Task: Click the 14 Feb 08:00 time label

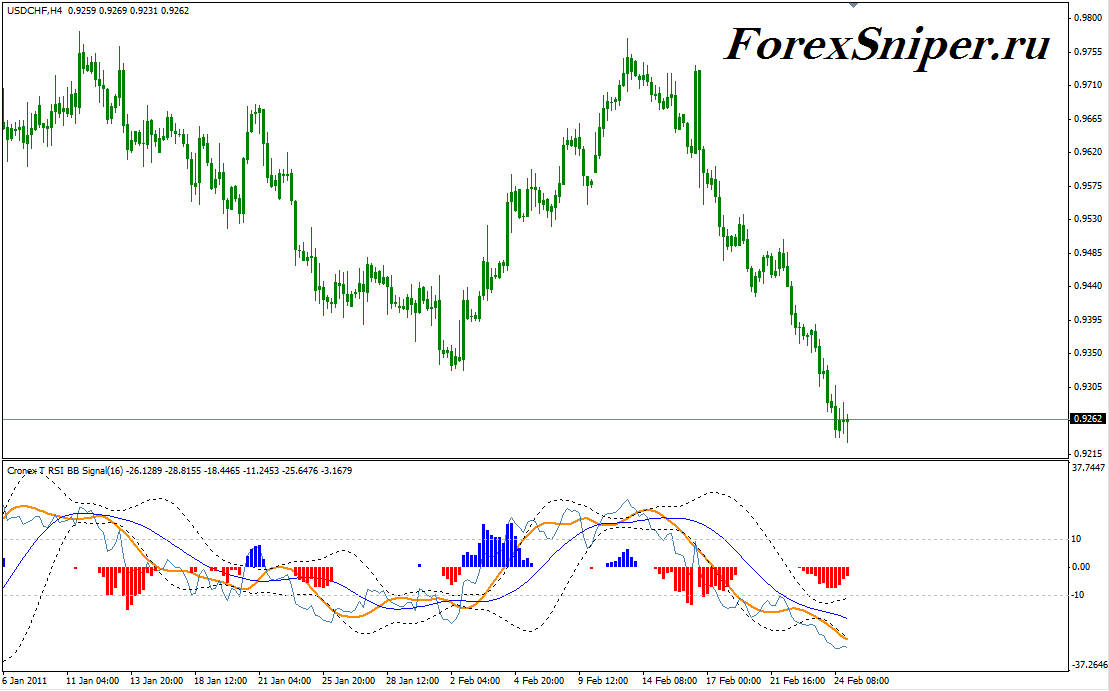Action: (670, 680)
